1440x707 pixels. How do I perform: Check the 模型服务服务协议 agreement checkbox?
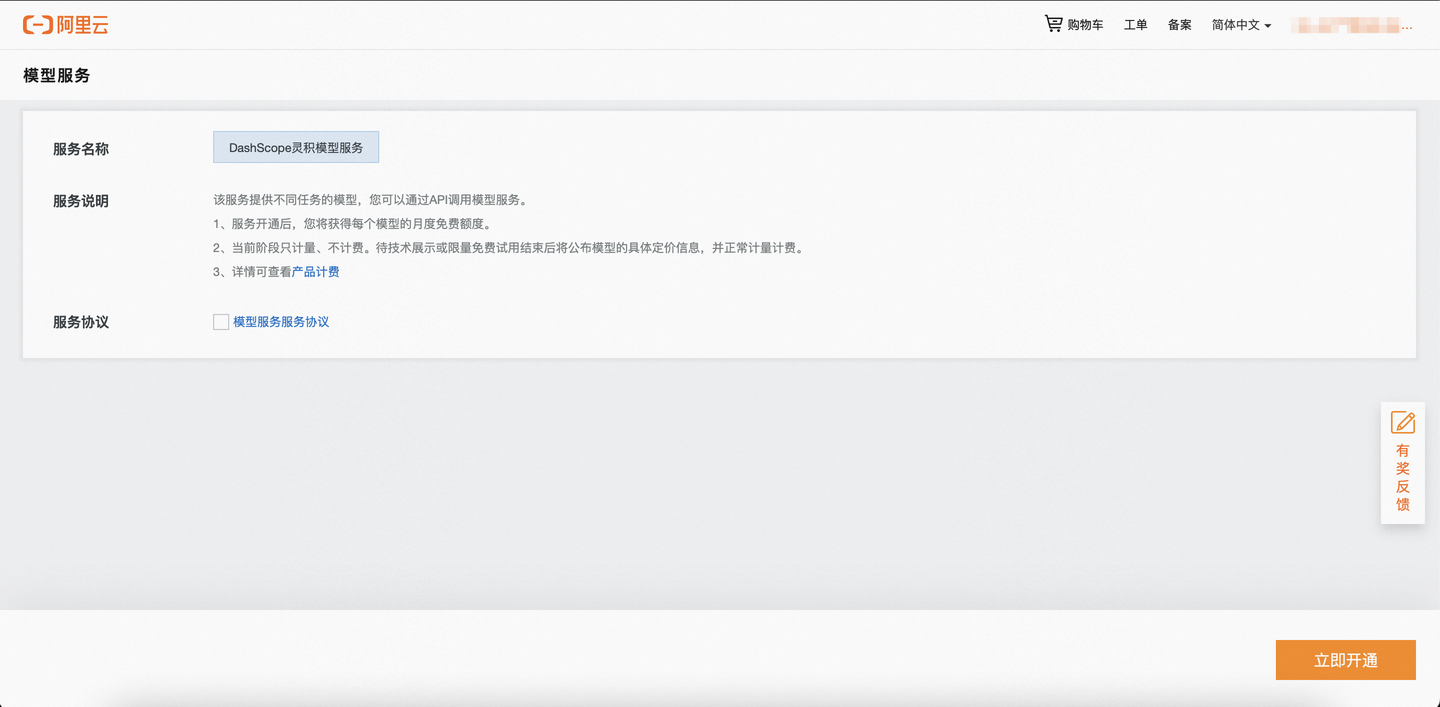coord(220,321)
